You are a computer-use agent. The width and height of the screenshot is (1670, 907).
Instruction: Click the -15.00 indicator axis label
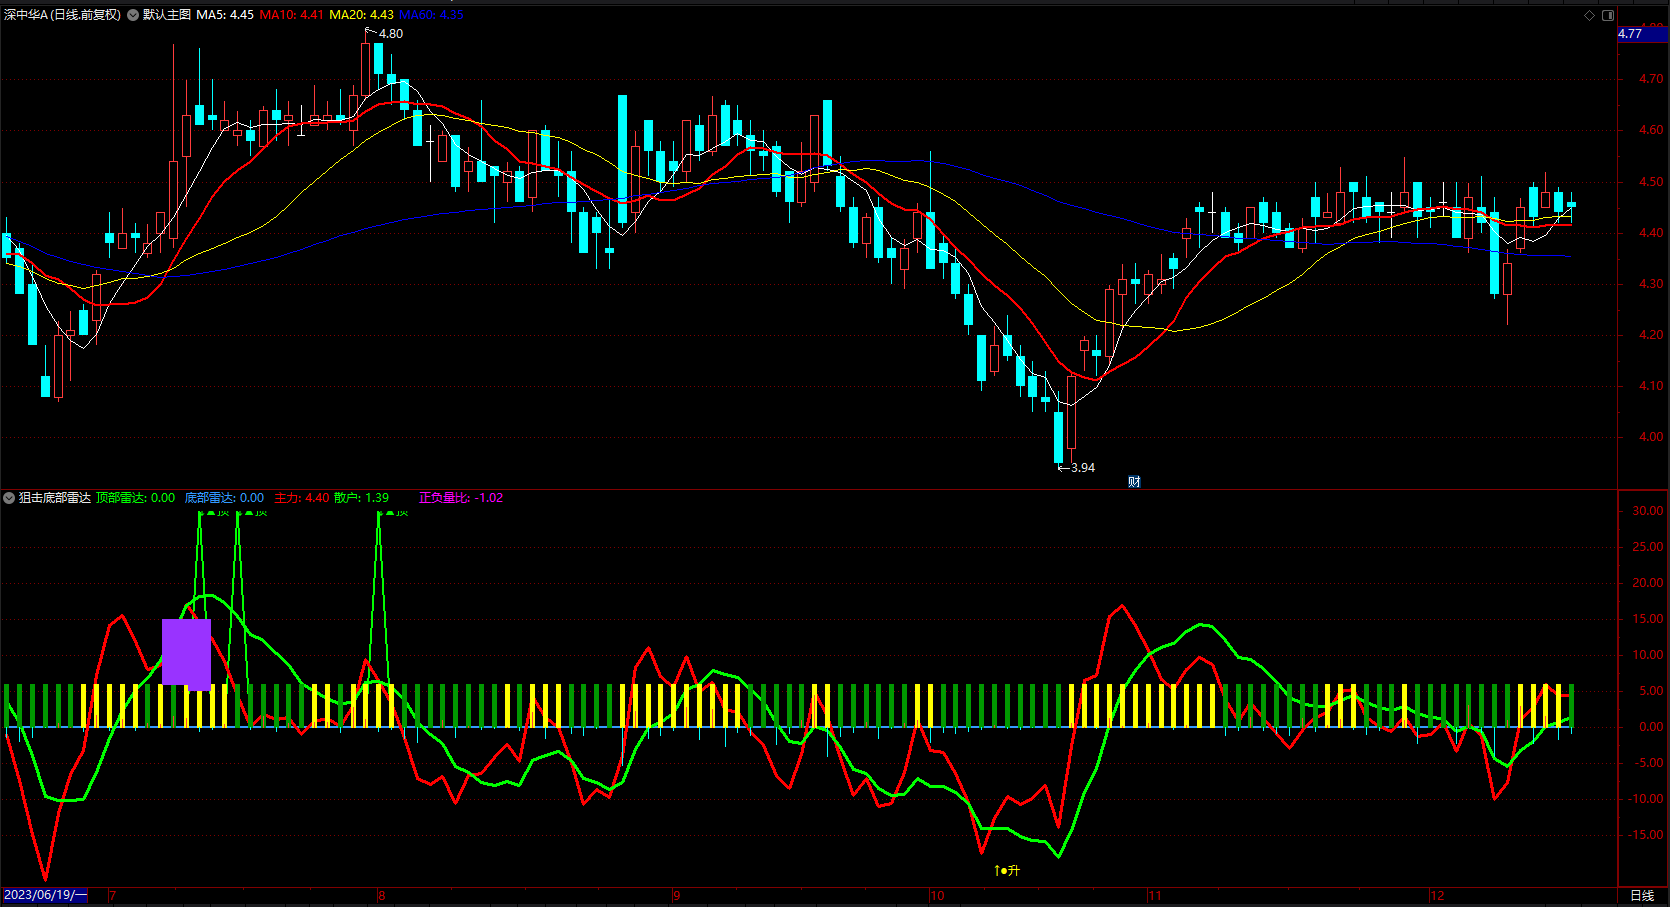[x=1646, y=835]
